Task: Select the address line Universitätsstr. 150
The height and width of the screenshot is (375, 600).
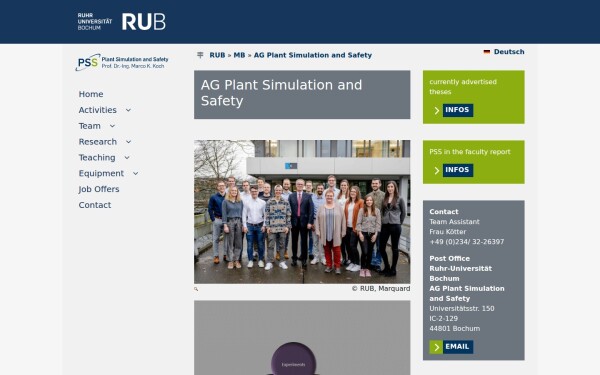Action: [x=461, y=308]
